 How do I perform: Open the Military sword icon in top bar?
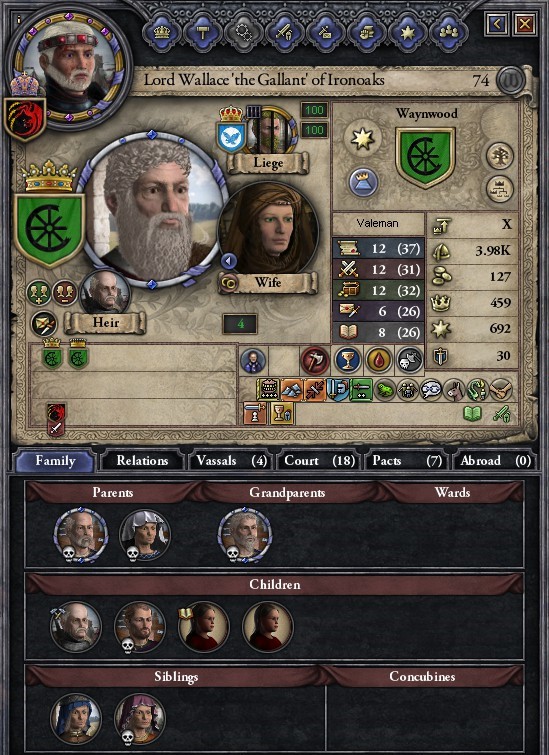[x=285, y=33]
